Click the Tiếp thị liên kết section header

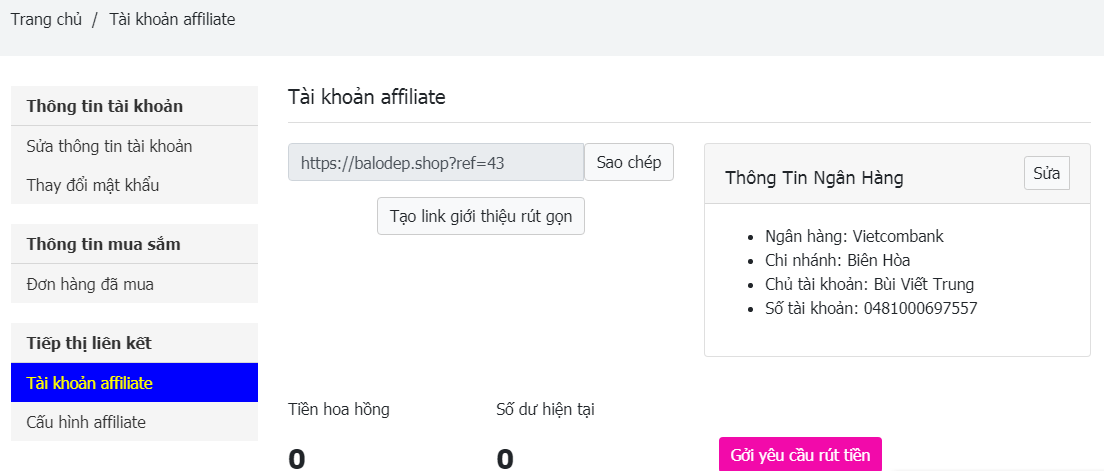(x=89, y=343)
